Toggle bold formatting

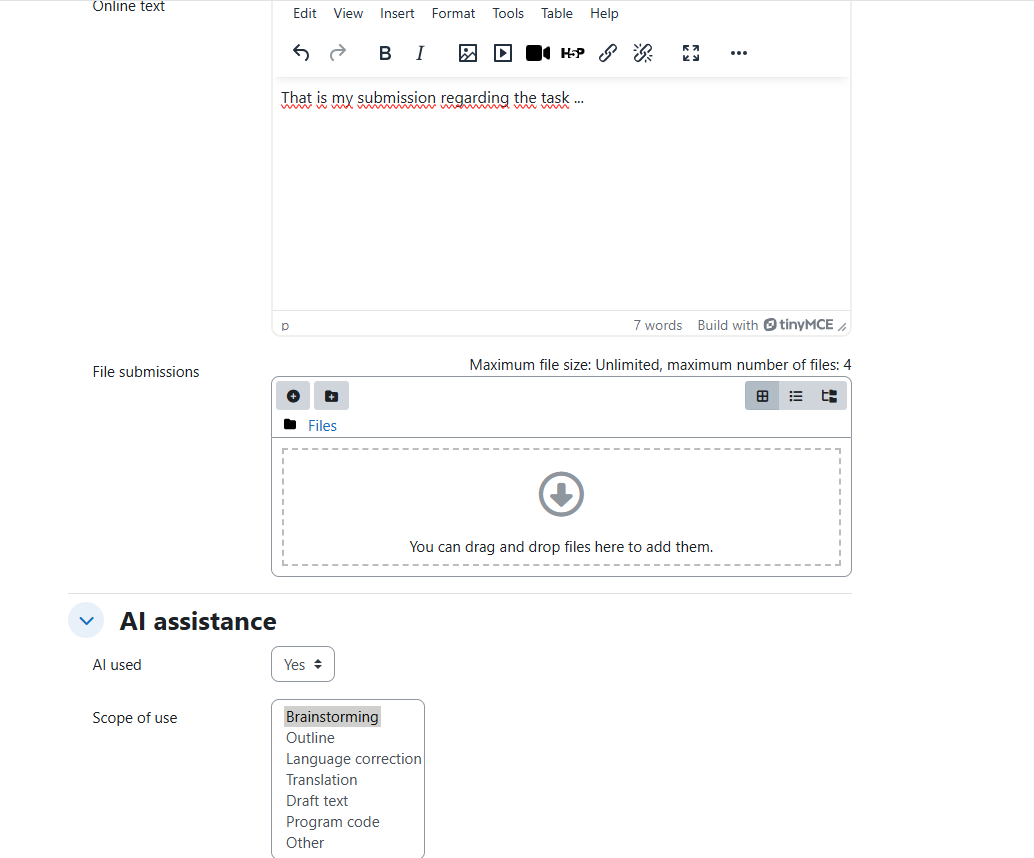click(x=385, y=53)
